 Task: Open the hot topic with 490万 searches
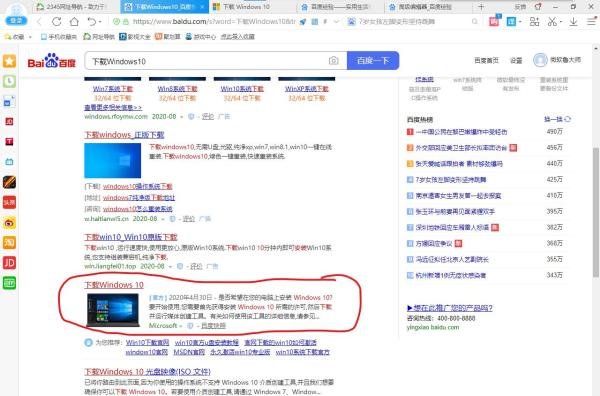(461, 132)
